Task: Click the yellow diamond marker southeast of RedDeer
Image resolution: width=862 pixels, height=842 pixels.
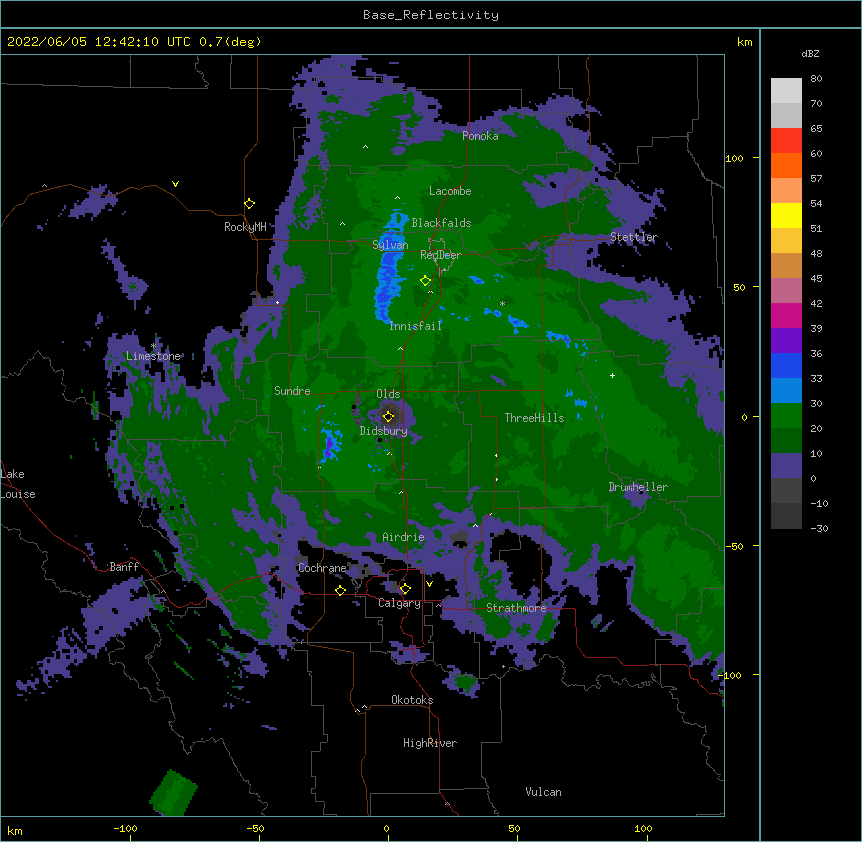Action: coord(425,281)
